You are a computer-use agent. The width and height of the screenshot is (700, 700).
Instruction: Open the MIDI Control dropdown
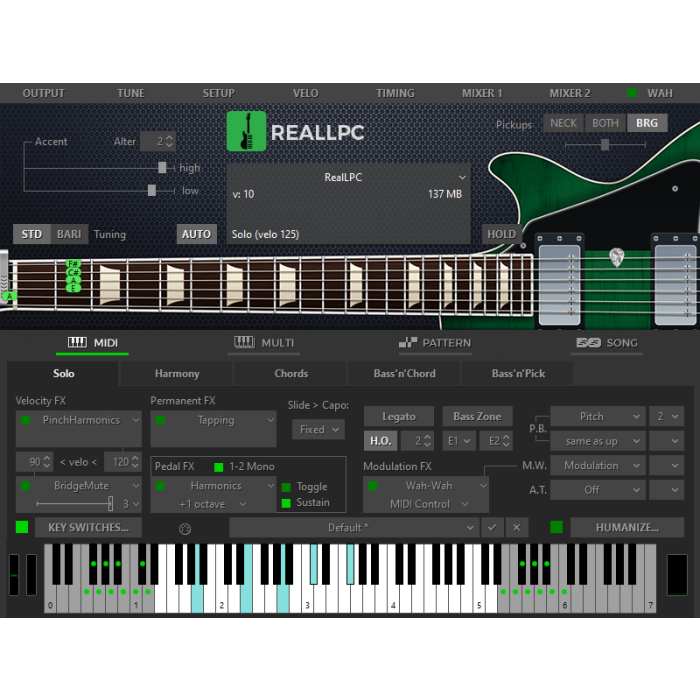(429, 504)
